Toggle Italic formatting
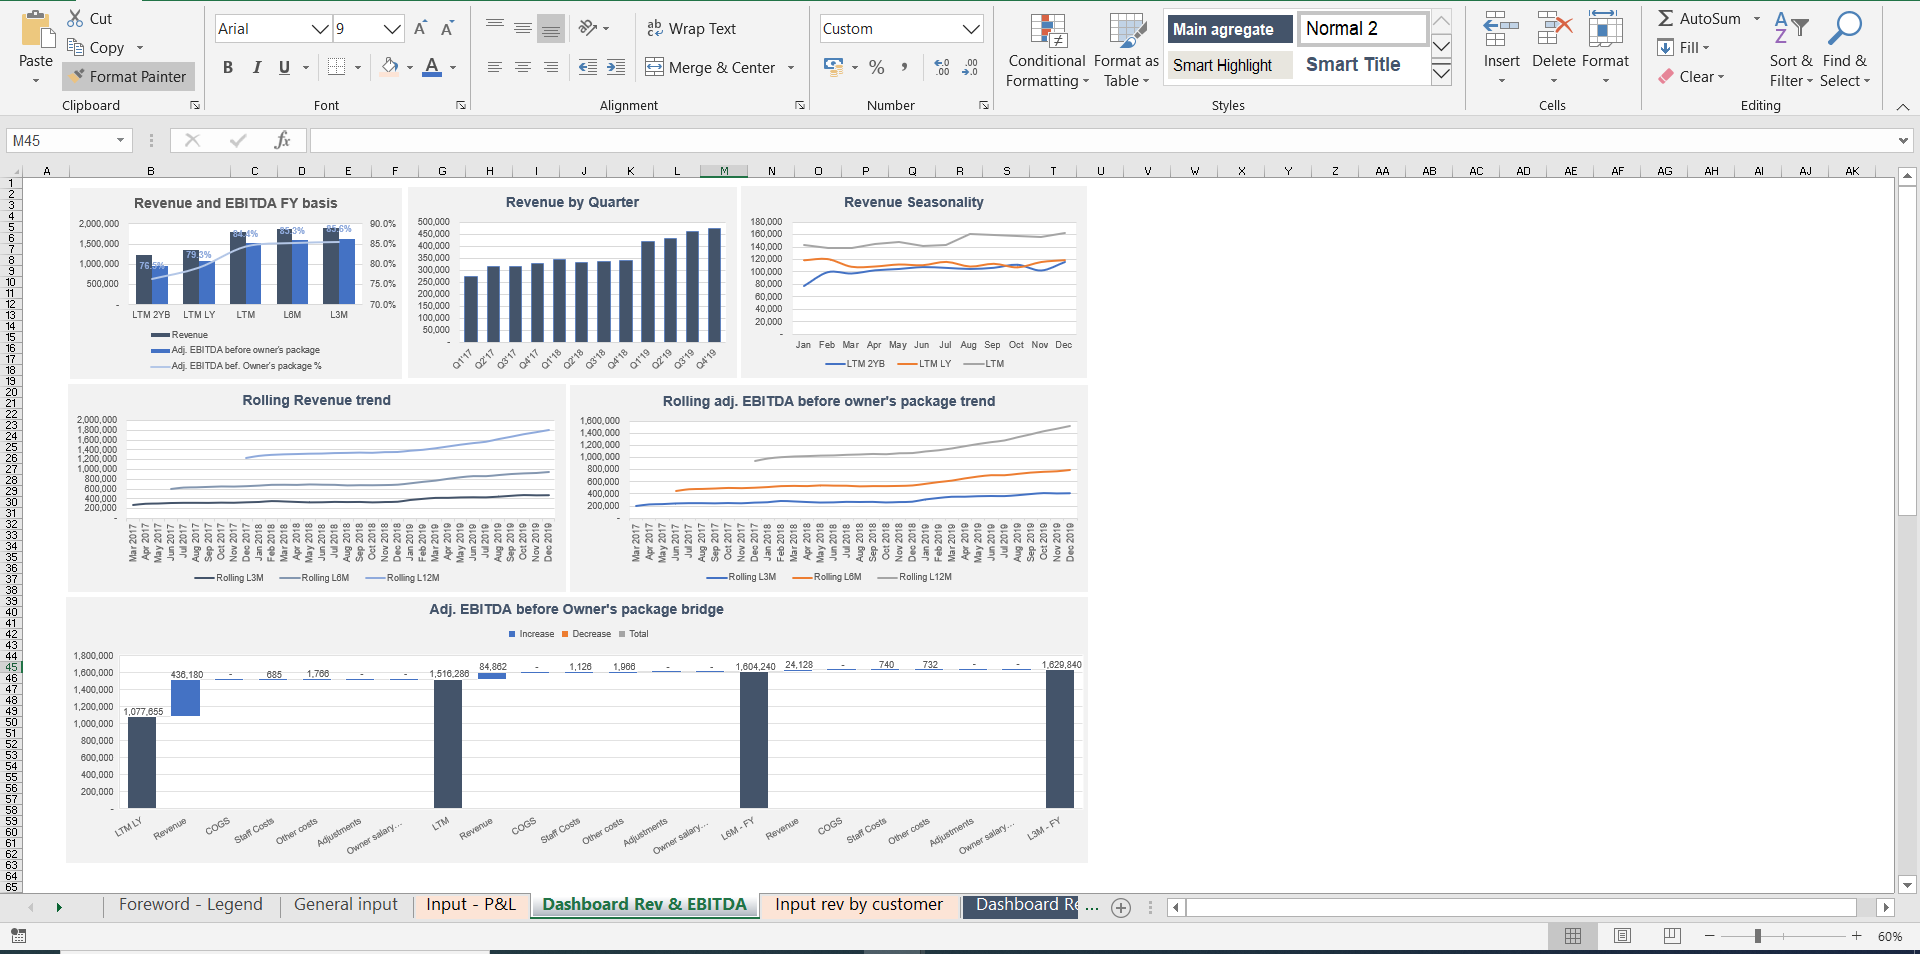 pos(256,67)
